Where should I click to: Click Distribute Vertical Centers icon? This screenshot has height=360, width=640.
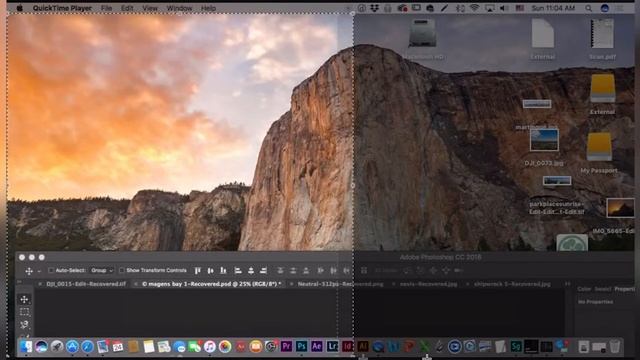(x=293, y=271)
